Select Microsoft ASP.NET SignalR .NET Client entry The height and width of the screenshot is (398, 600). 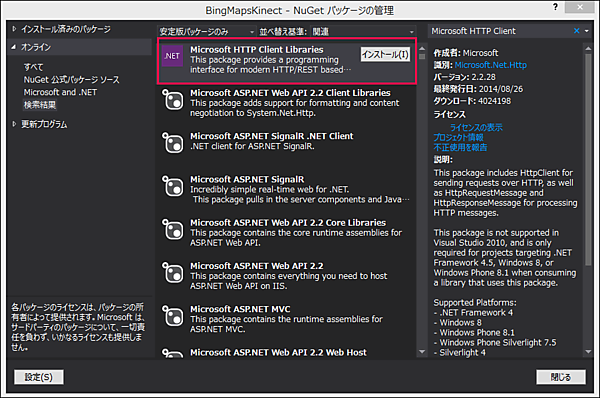click(272, 136)
